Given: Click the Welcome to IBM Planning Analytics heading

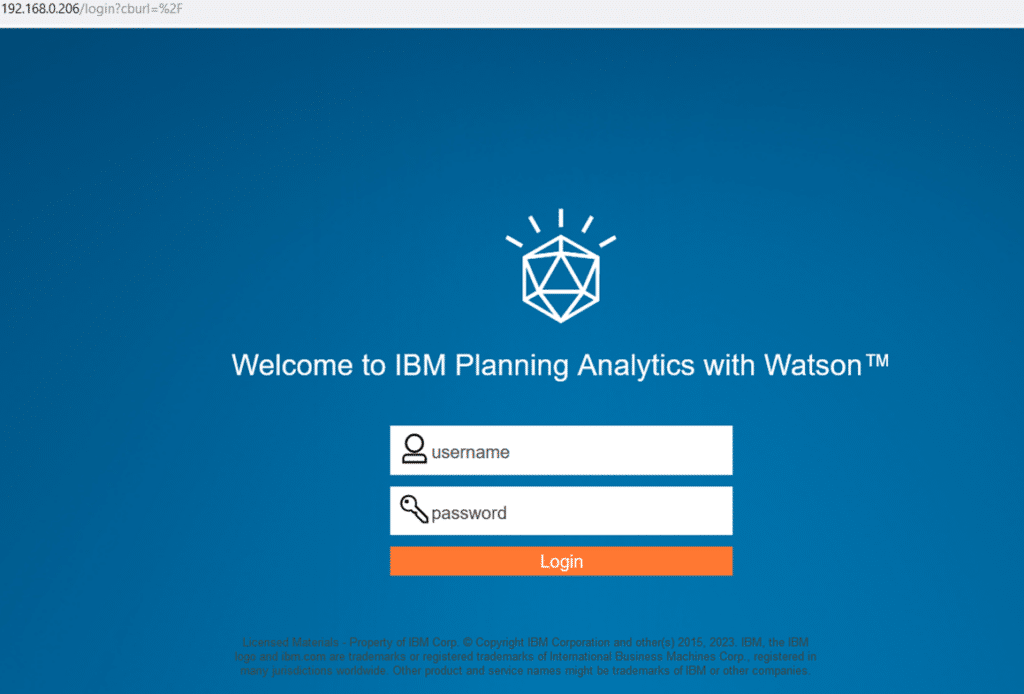Looking at the screenshot, I should click(560, 364).
